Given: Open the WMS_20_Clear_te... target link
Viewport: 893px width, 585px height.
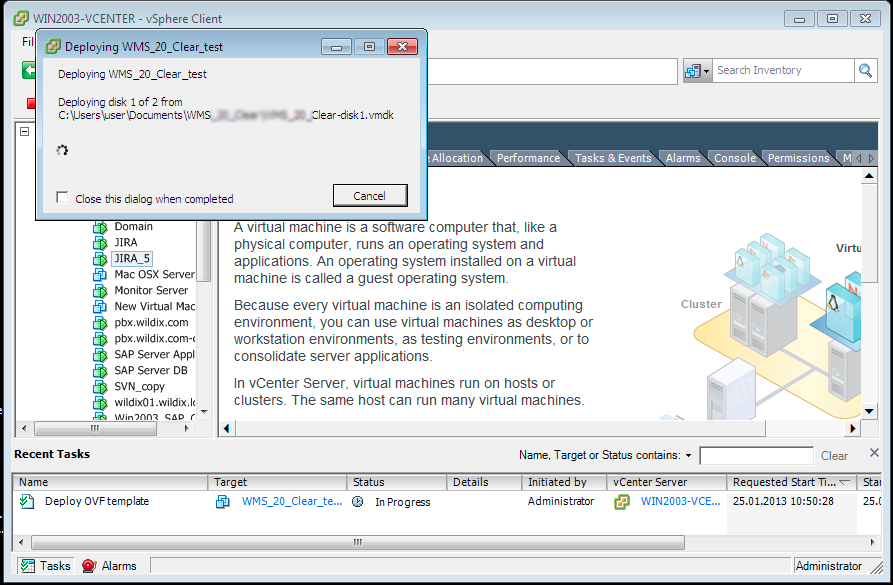Looking at the screenshot, I should 292,501.
